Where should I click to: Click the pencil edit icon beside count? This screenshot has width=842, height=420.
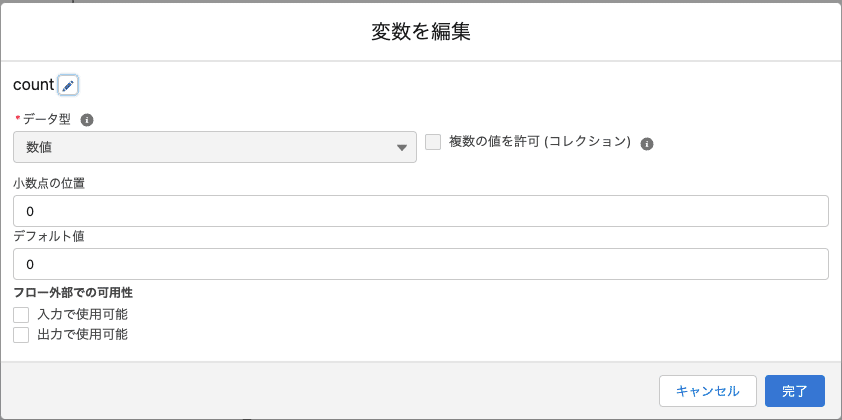[x=68, y=85]
